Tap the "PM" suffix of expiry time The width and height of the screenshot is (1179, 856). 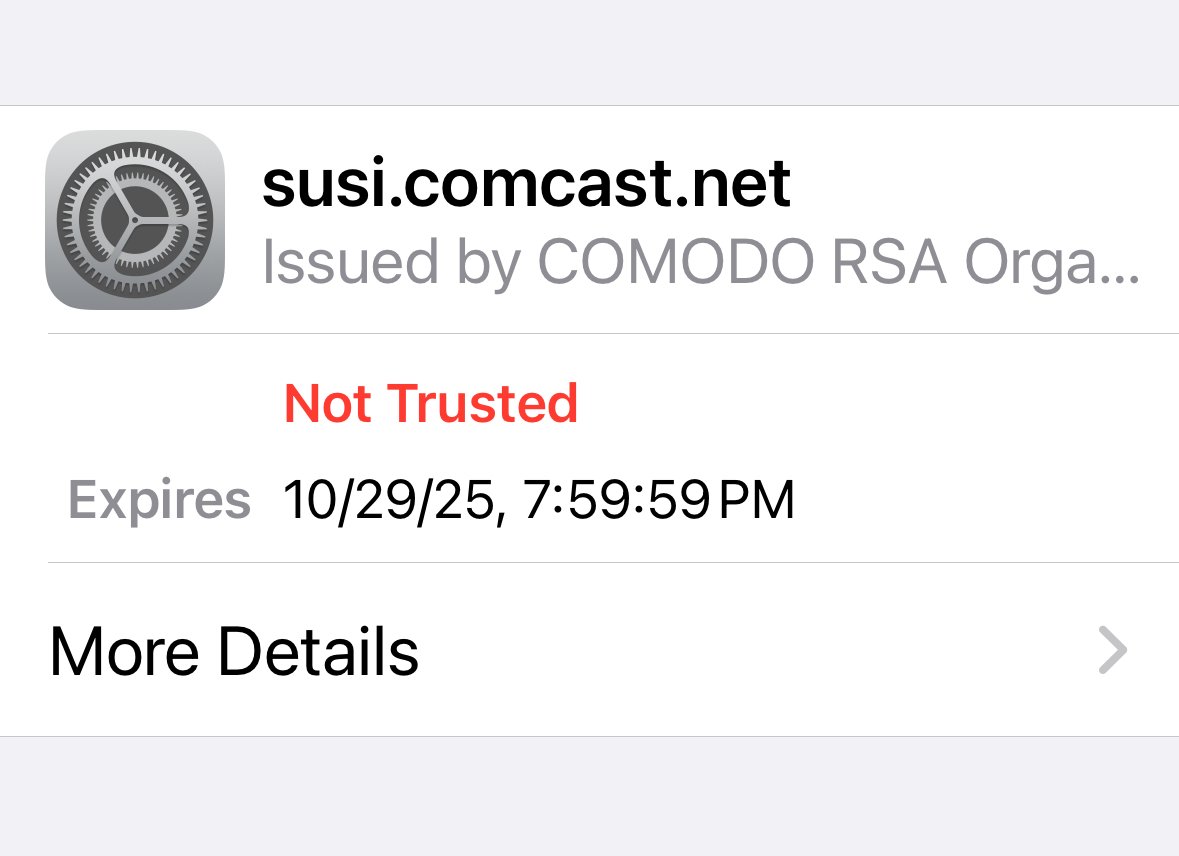tap(756, 500)
